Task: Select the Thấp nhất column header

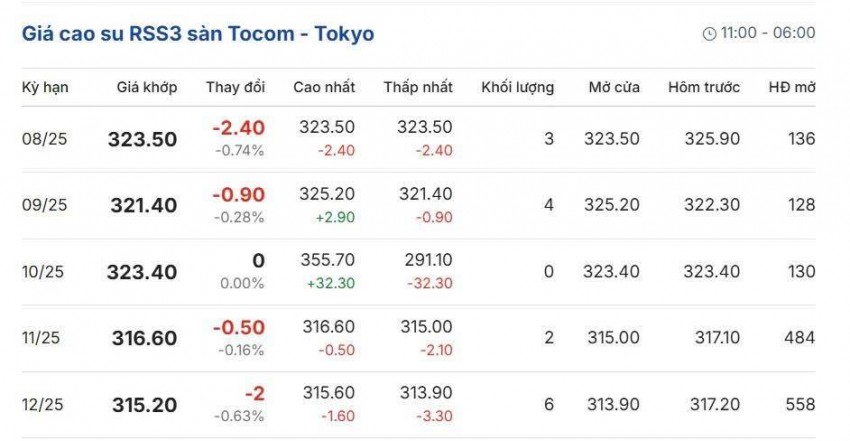Action: coord(418,87)
